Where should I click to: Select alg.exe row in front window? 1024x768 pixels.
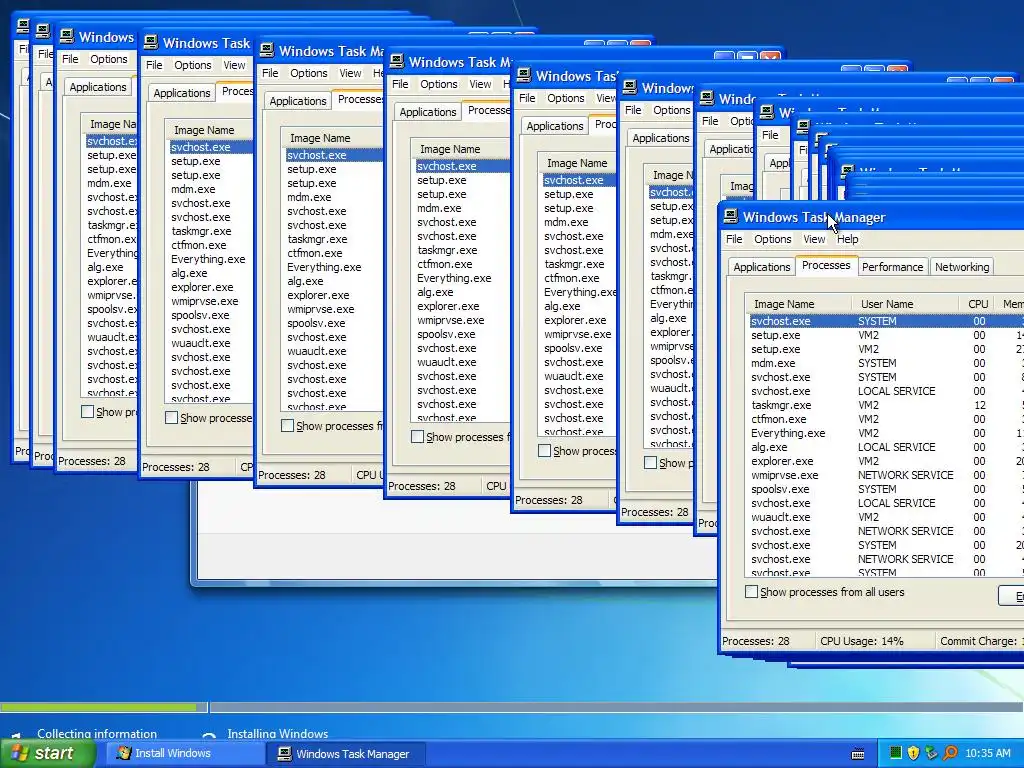click(885, 447)
